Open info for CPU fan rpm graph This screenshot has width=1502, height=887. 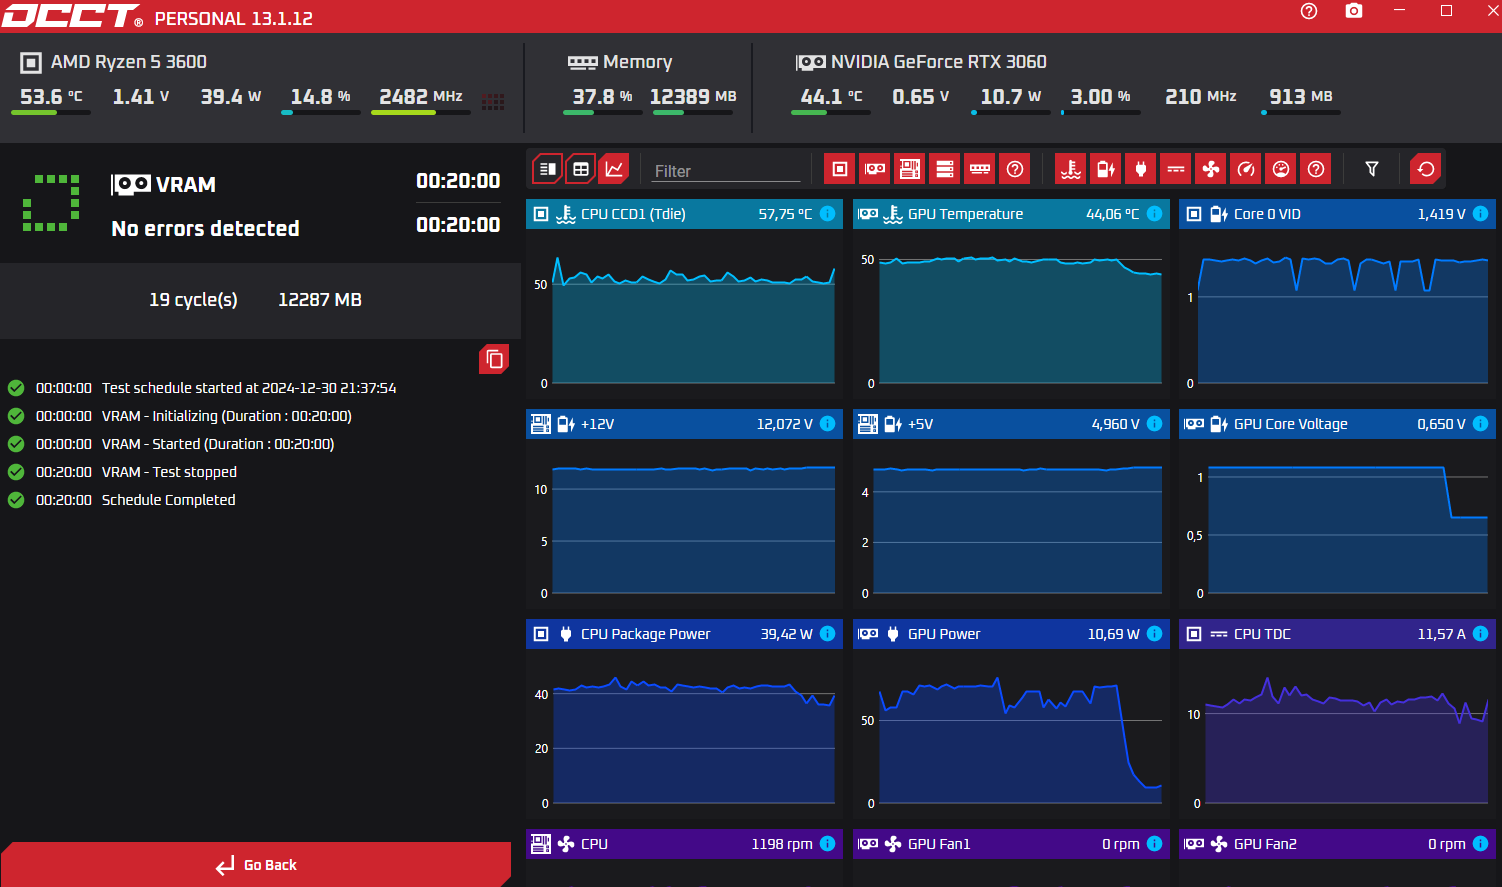point(828,844)
